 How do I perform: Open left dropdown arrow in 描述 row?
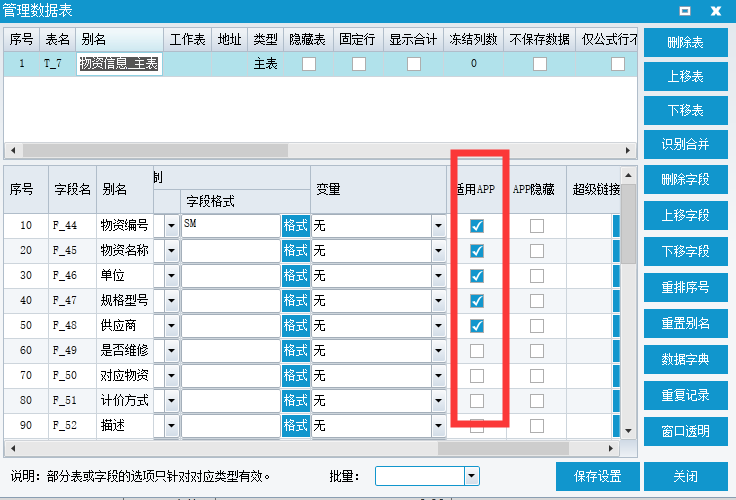[x=171, y=426]
